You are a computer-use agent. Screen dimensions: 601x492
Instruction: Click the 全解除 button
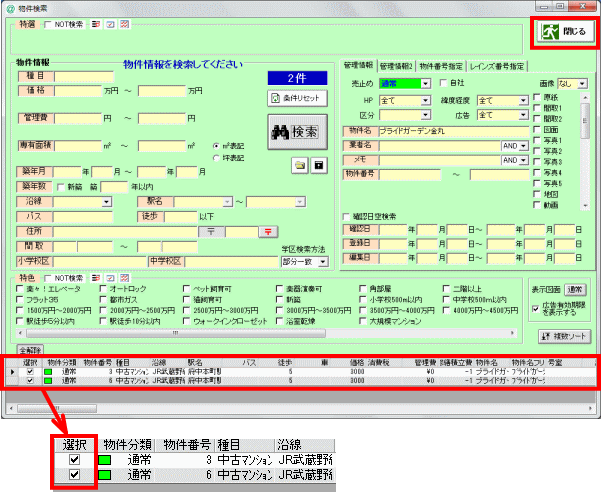(30, 350)
